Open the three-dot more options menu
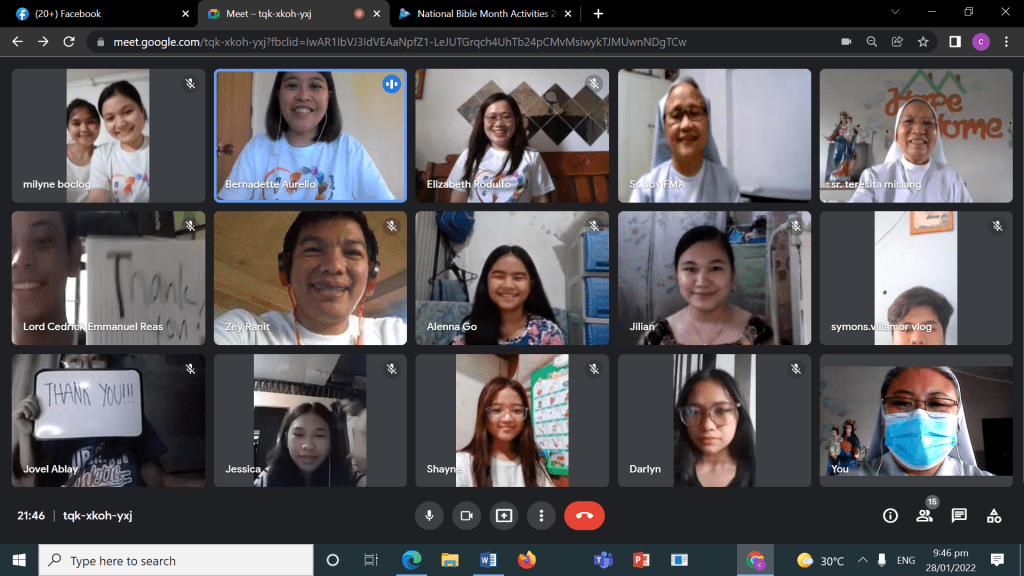1024x576 pixels. coord(541,516)
